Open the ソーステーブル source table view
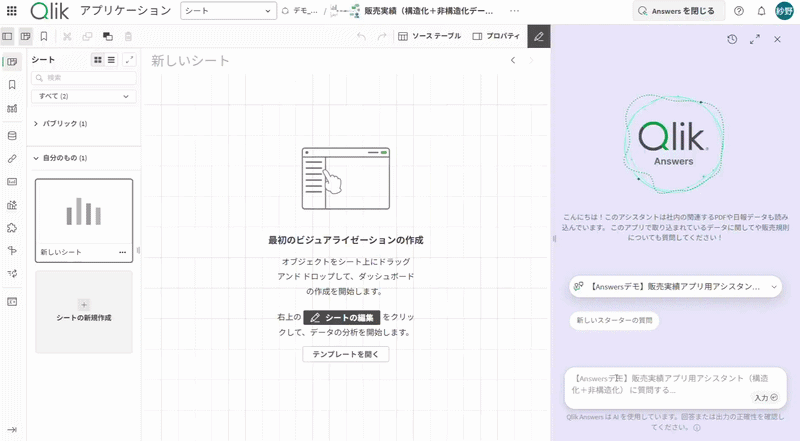 pyautogui.click(x=429, y=36)
